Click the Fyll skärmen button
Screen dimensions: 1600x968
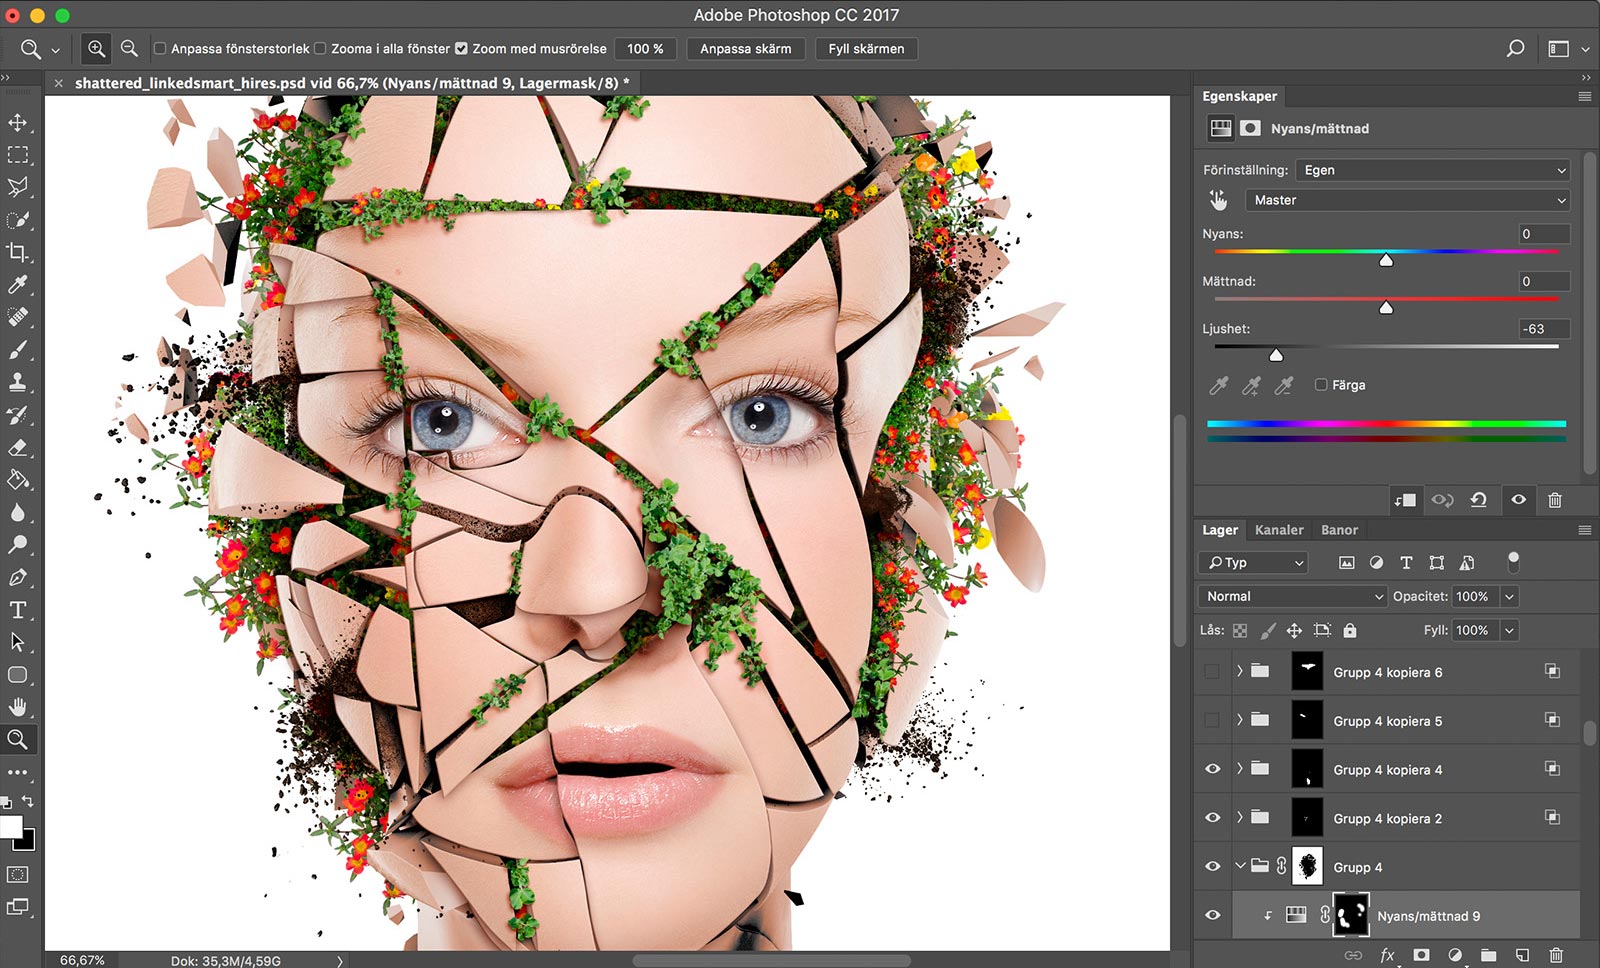(866, 48)
